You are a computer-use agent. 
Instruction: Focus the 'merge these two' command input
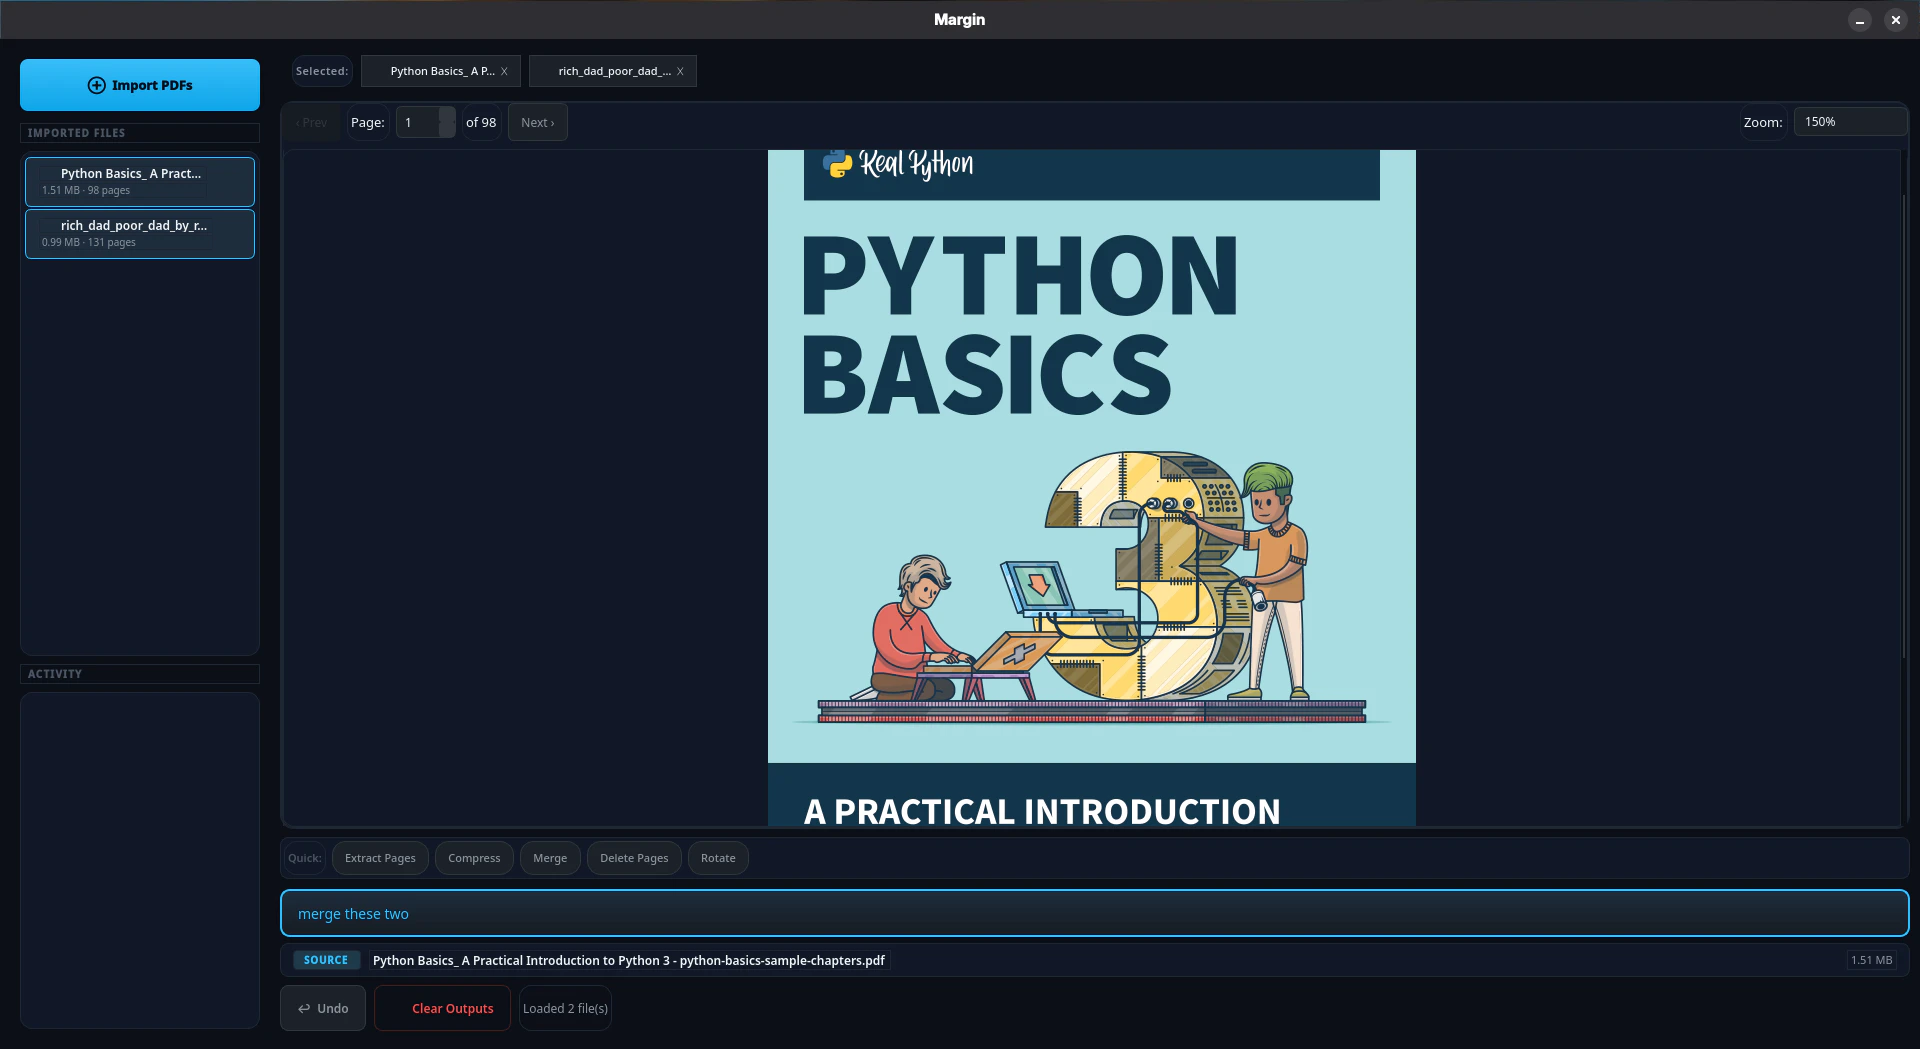coord(1094,913)
